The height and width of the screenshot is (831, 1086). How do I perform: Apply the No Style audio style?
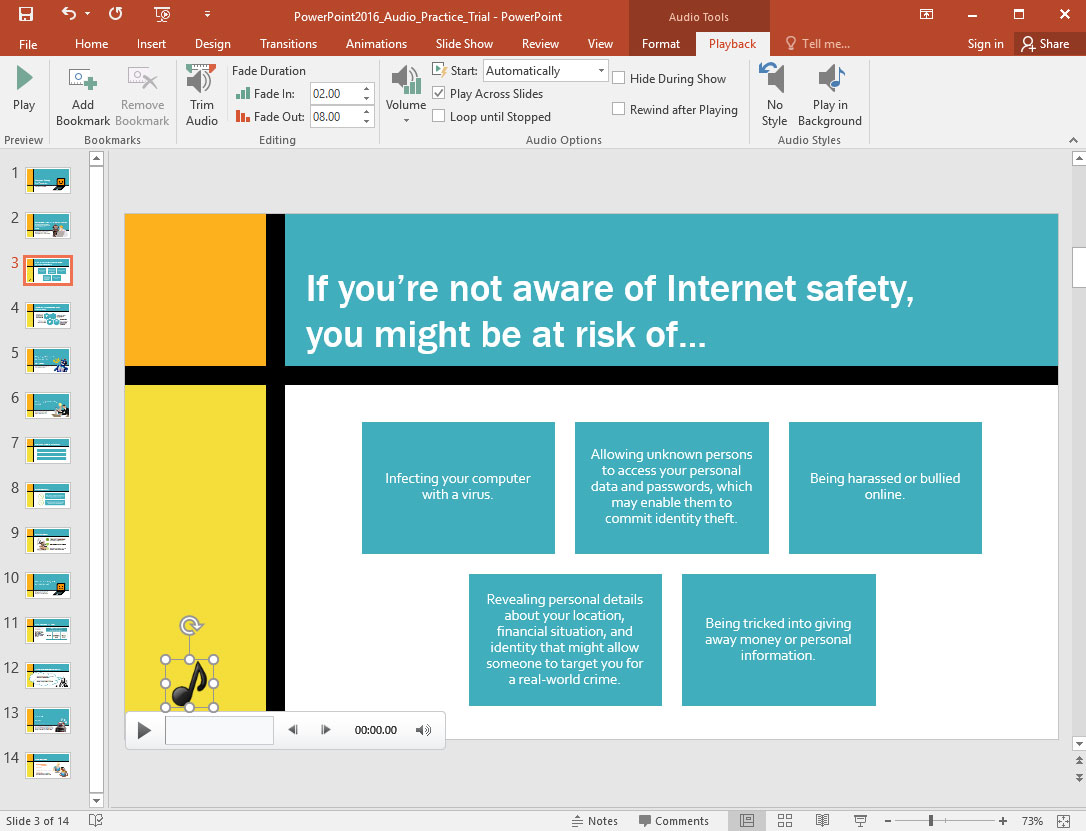click(773, 93)
